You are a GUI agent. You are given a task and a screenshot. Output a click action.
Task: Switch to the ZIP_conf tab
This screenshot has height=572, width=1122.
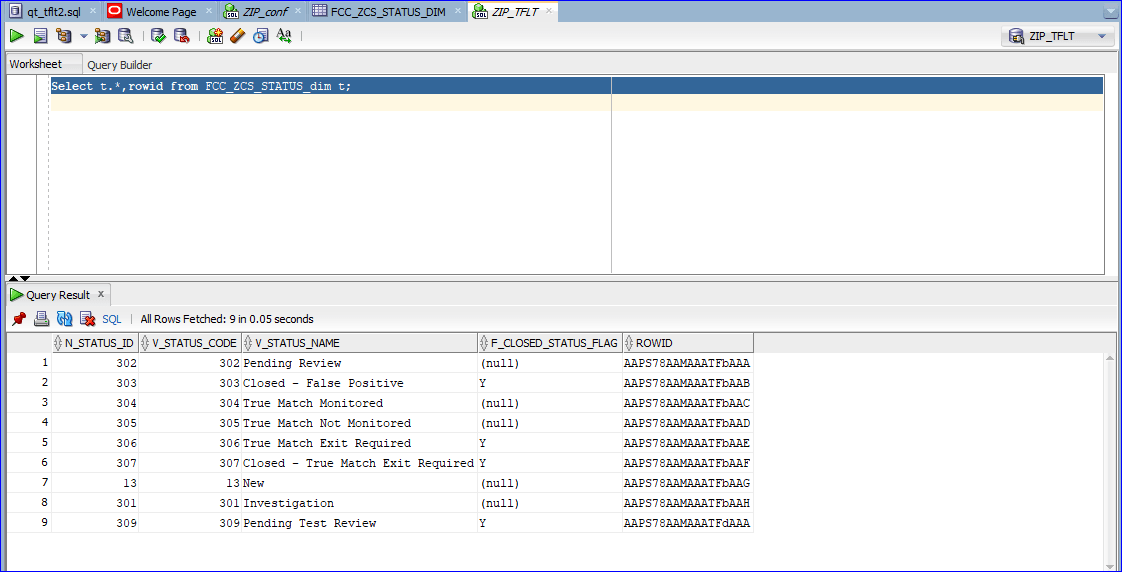265,11
